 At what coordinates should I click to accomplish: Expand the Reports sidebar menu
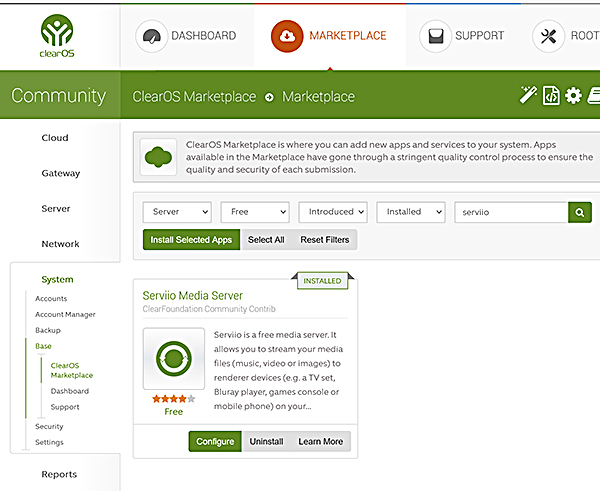(x=59, y=474)
